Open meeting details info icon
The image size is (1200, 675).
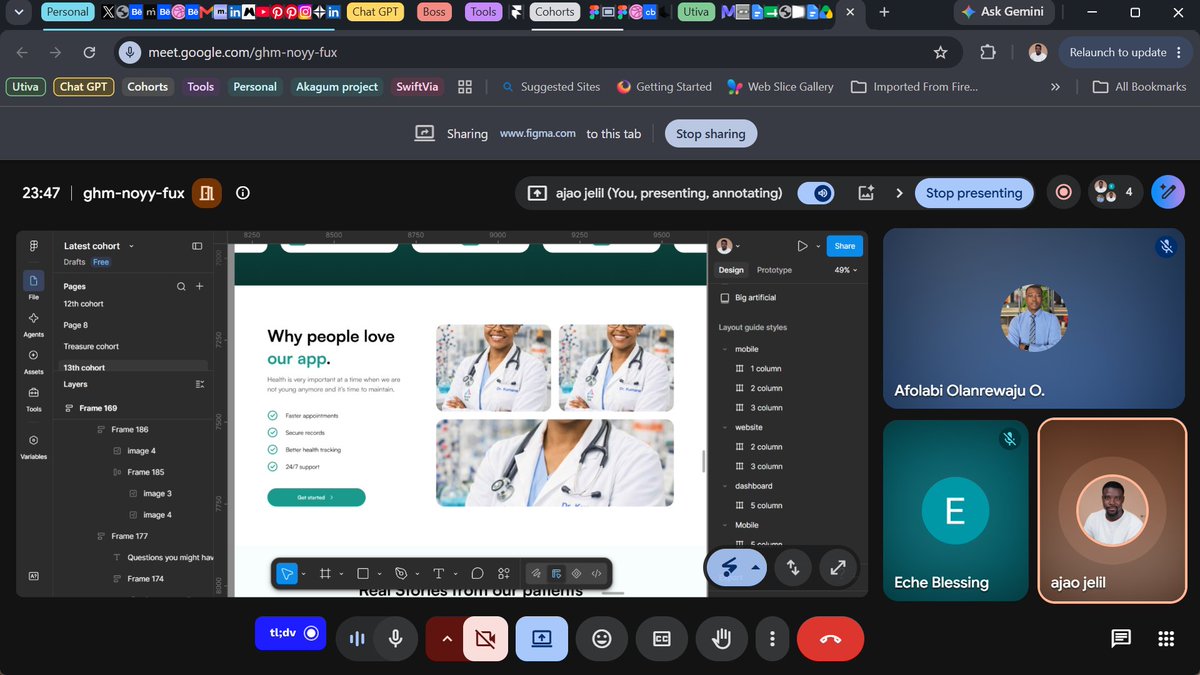click(x=243, y=193)
